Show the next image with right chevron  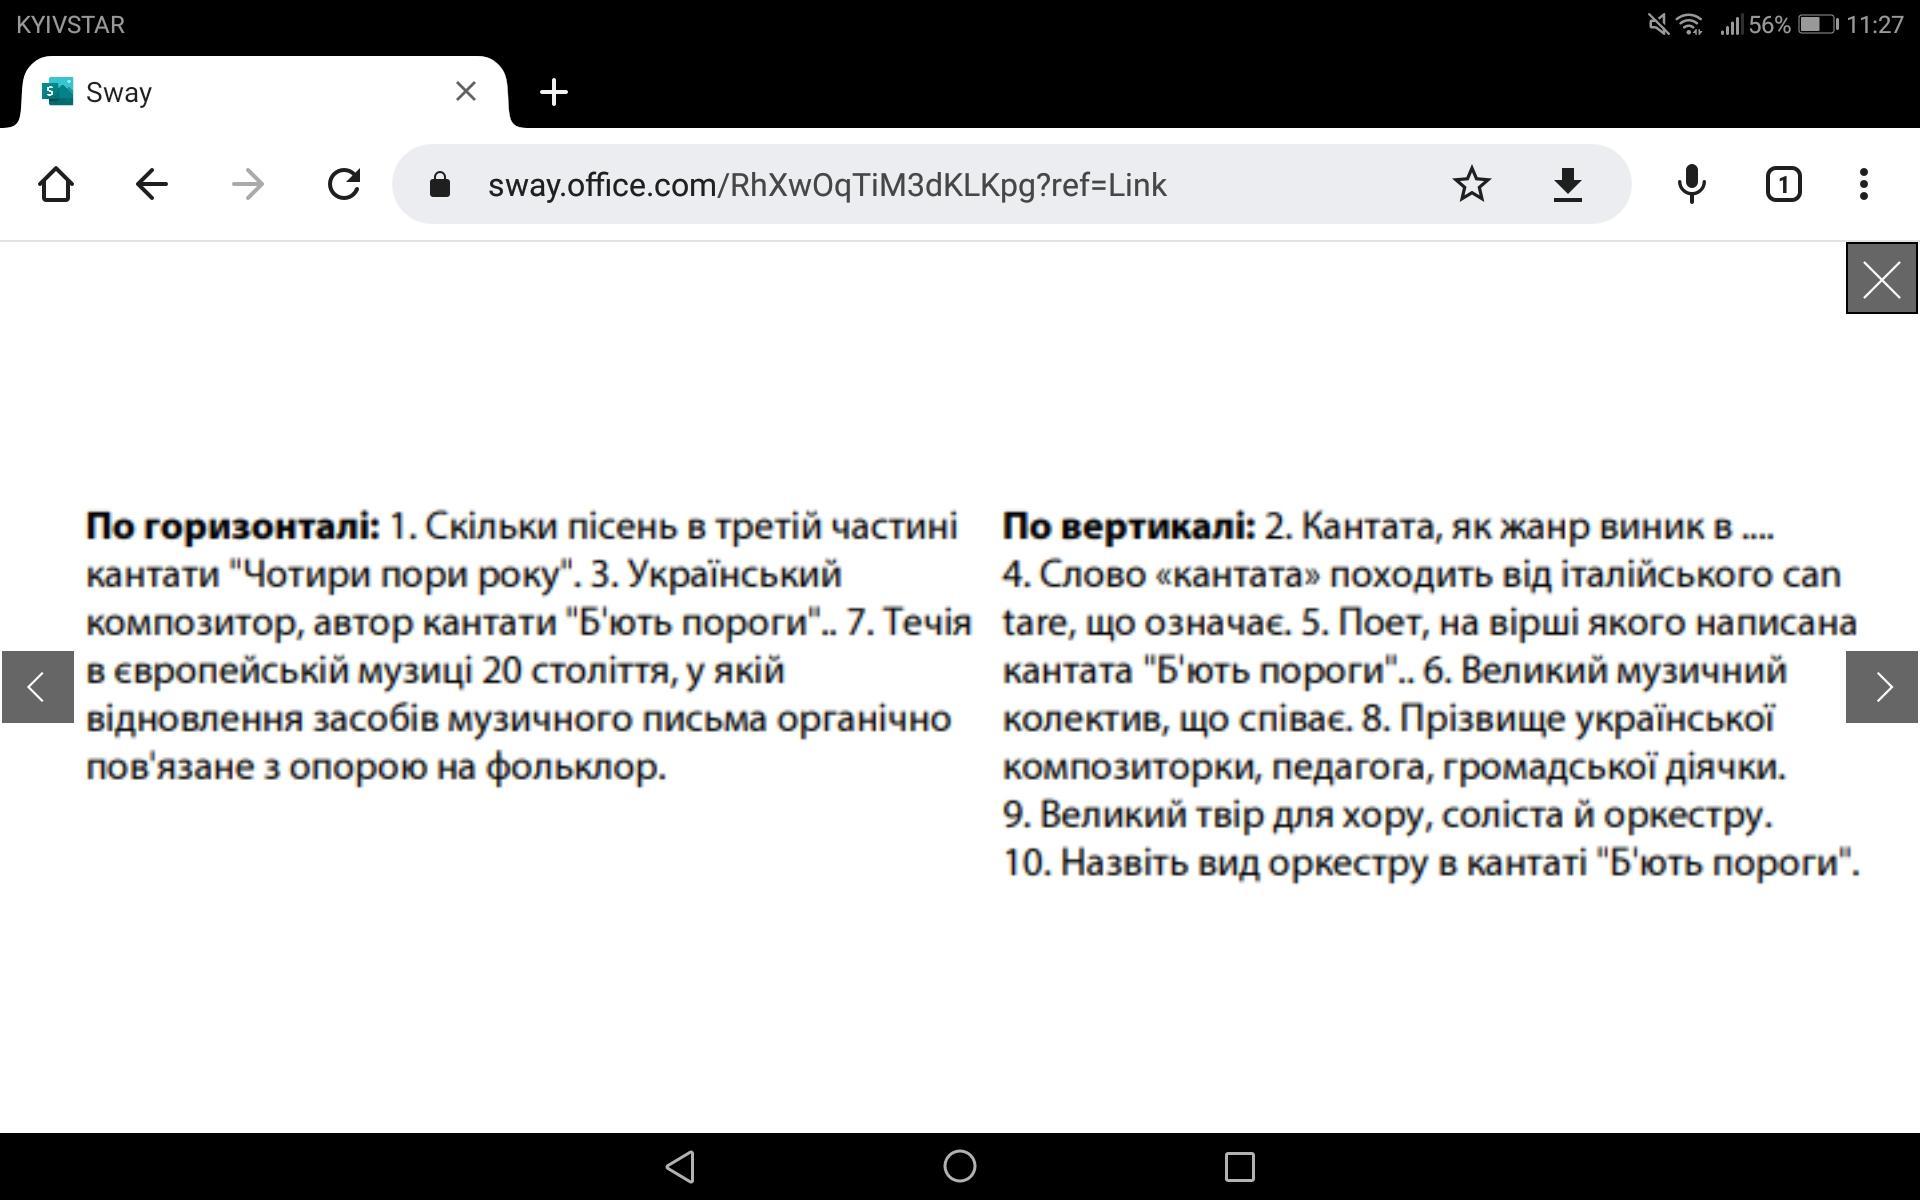click(1881, 687)
